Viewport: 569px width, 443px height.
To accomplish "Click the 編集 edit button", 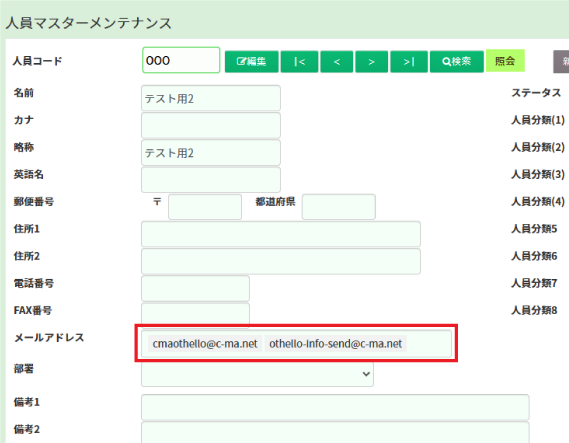I will (251, 62).
